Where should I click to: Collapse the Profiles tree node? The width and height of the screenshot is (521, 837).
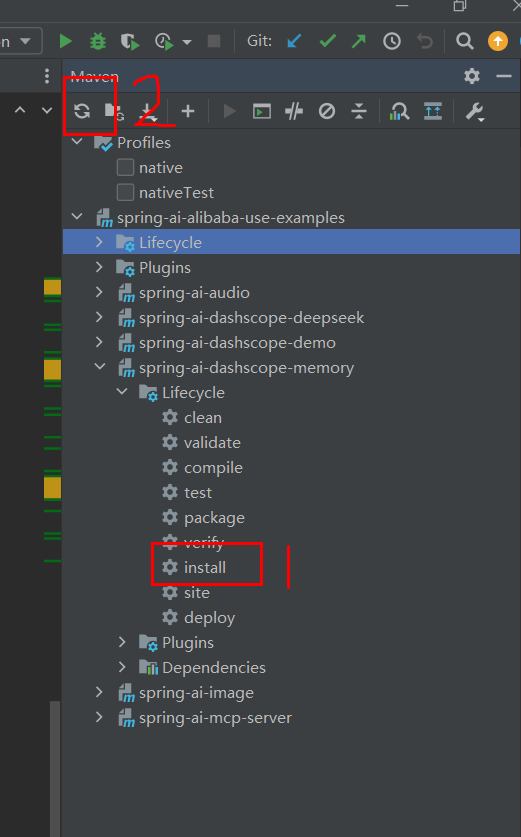(x=77, y=142)
